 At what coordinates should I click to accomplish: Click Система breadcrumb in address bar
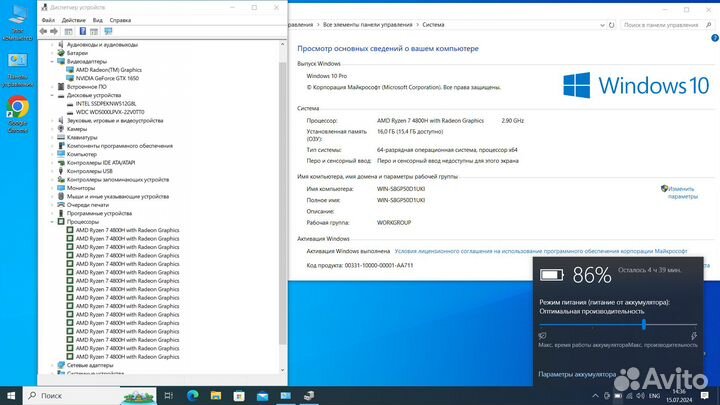coord(433,25)
